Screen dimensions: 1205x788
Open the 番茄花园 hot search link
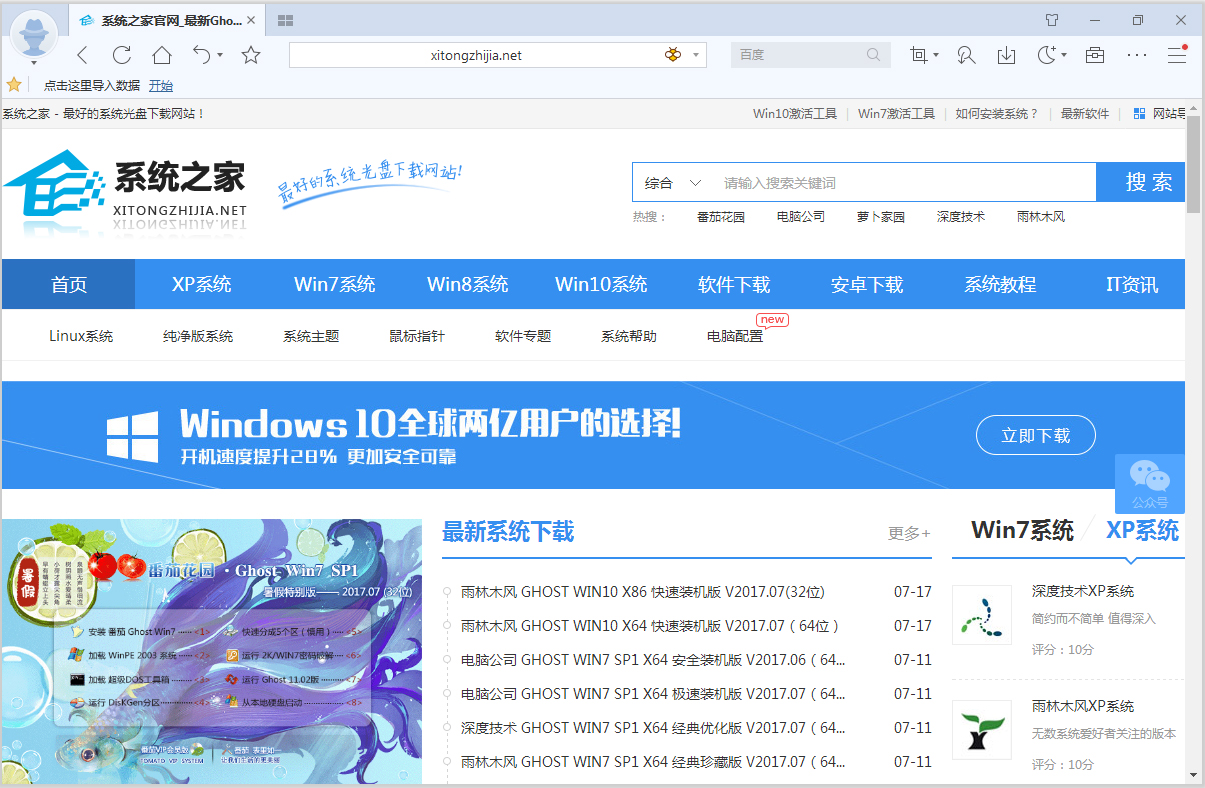(x=721, y=216)
